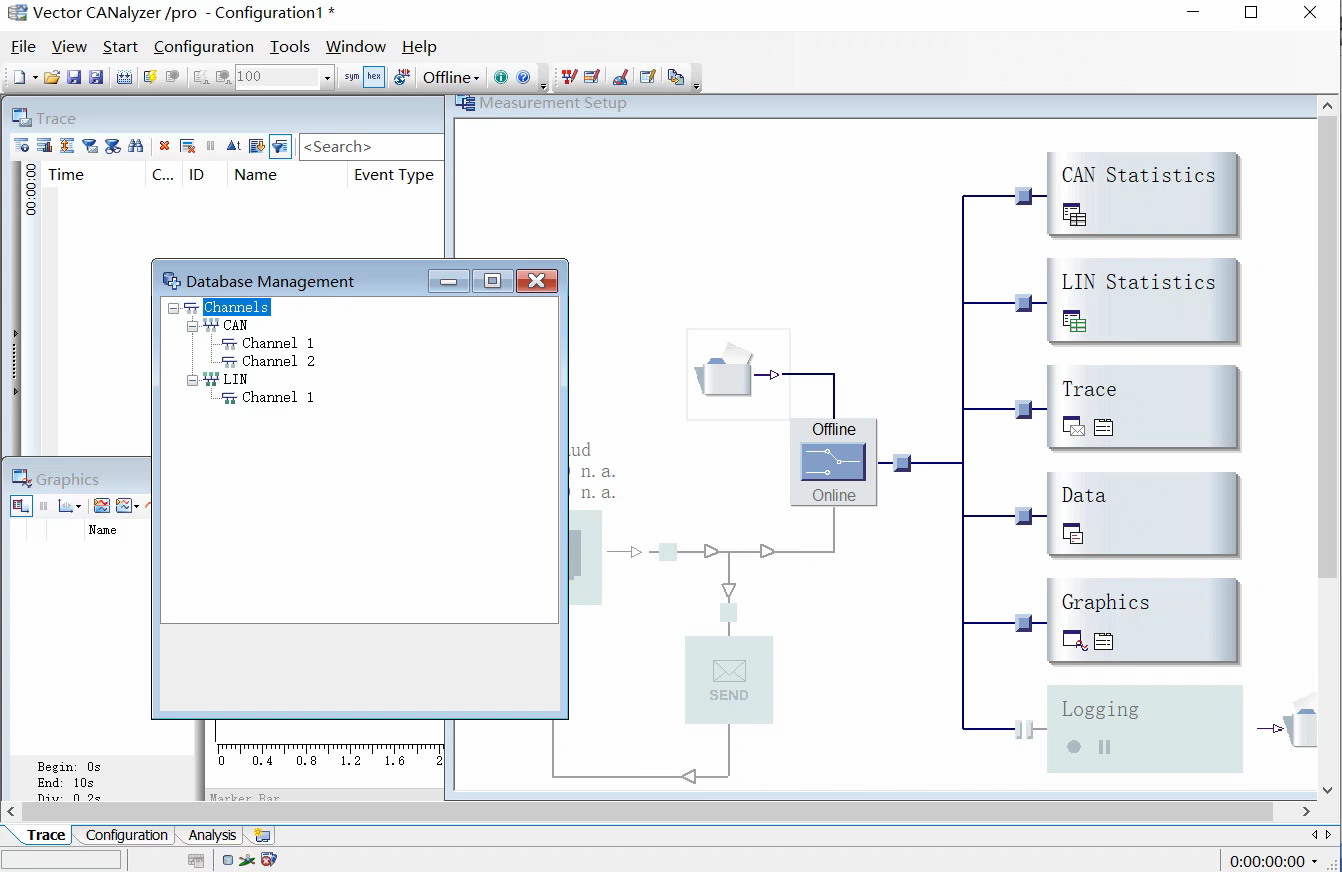Open configuration with the folder icon
Image resolution: width=1342 pixels, height=872 pixels.
pyautogui.click(x=52, y=77)
